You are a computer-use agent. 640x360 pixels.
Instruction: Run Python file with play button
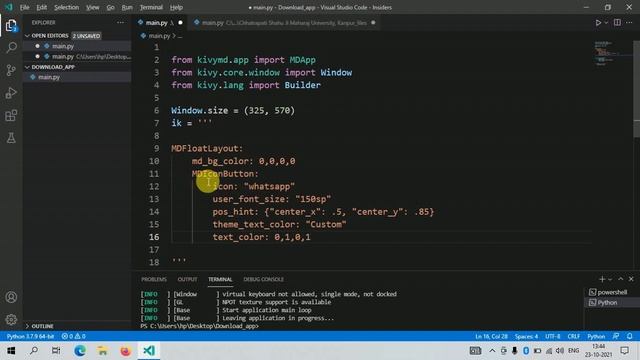coord(598,23)
